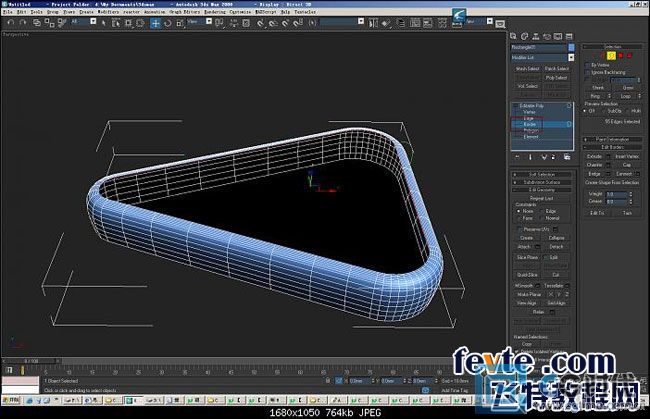
Task: Open the Rendering menu
Action: pos(215,12)
